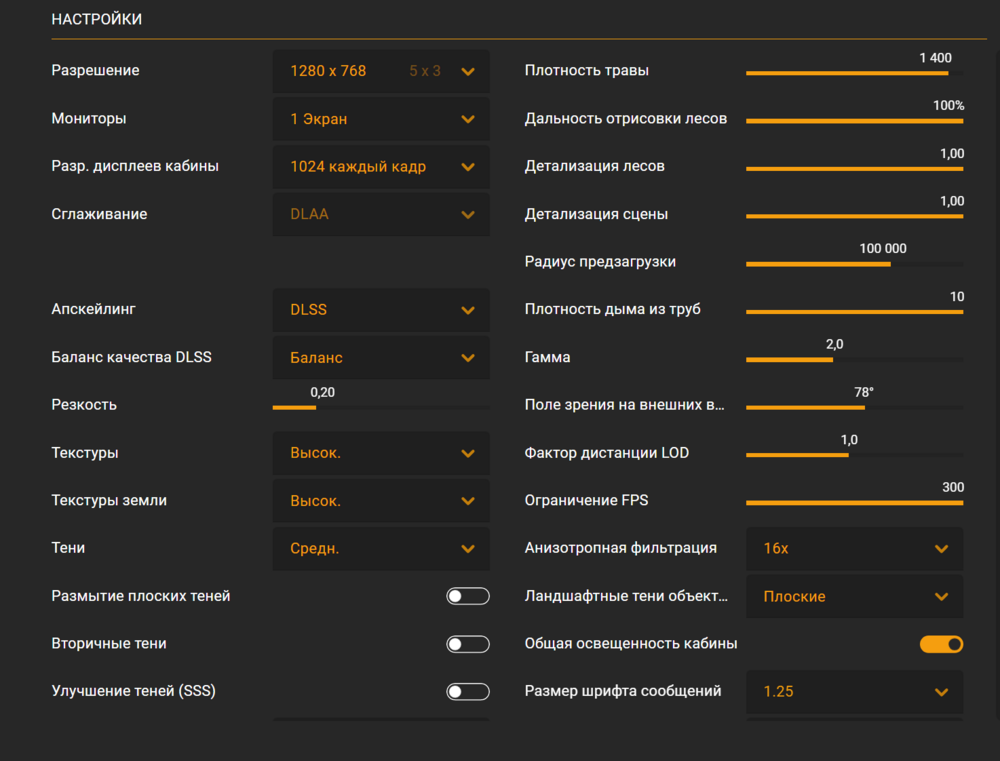Enable Улучшение теней (SSS) toggle
This screenshot has width=1000, height=761.
point(468,692)
